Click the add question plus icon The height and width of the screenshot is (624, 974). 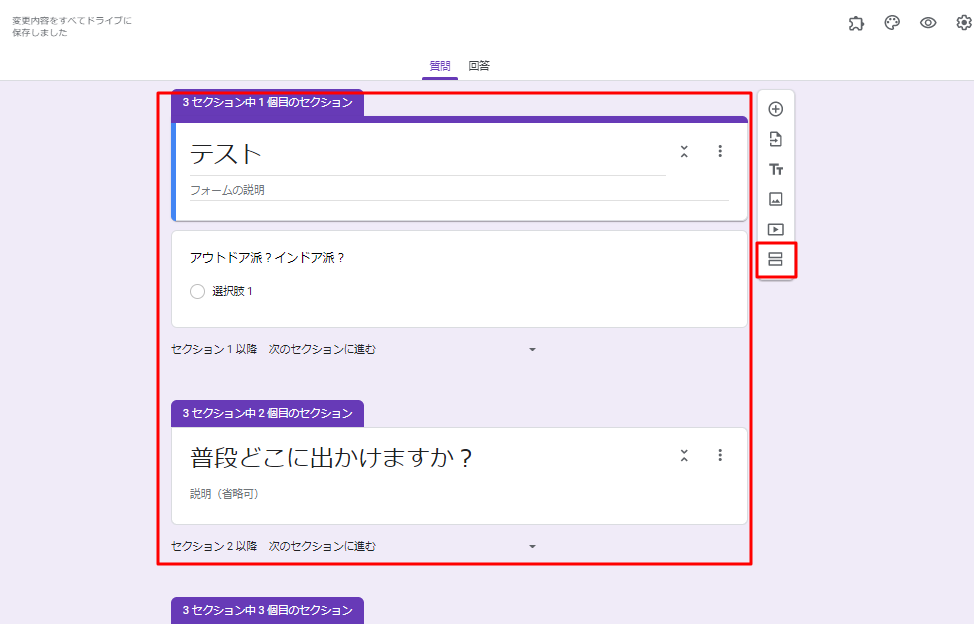click(x=775, y=109)
